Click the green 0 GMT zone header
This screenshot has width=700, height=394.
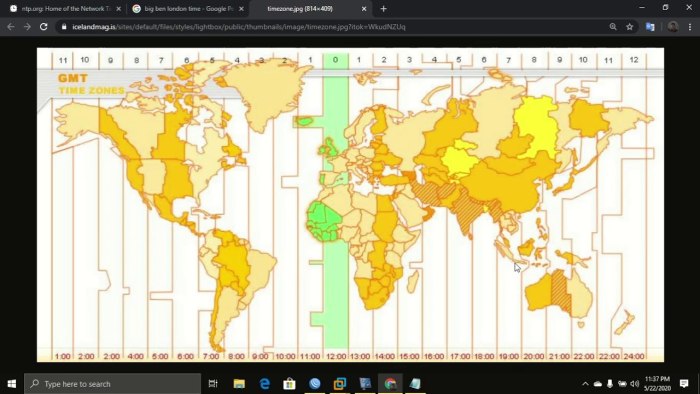click(x=335, y=60)
